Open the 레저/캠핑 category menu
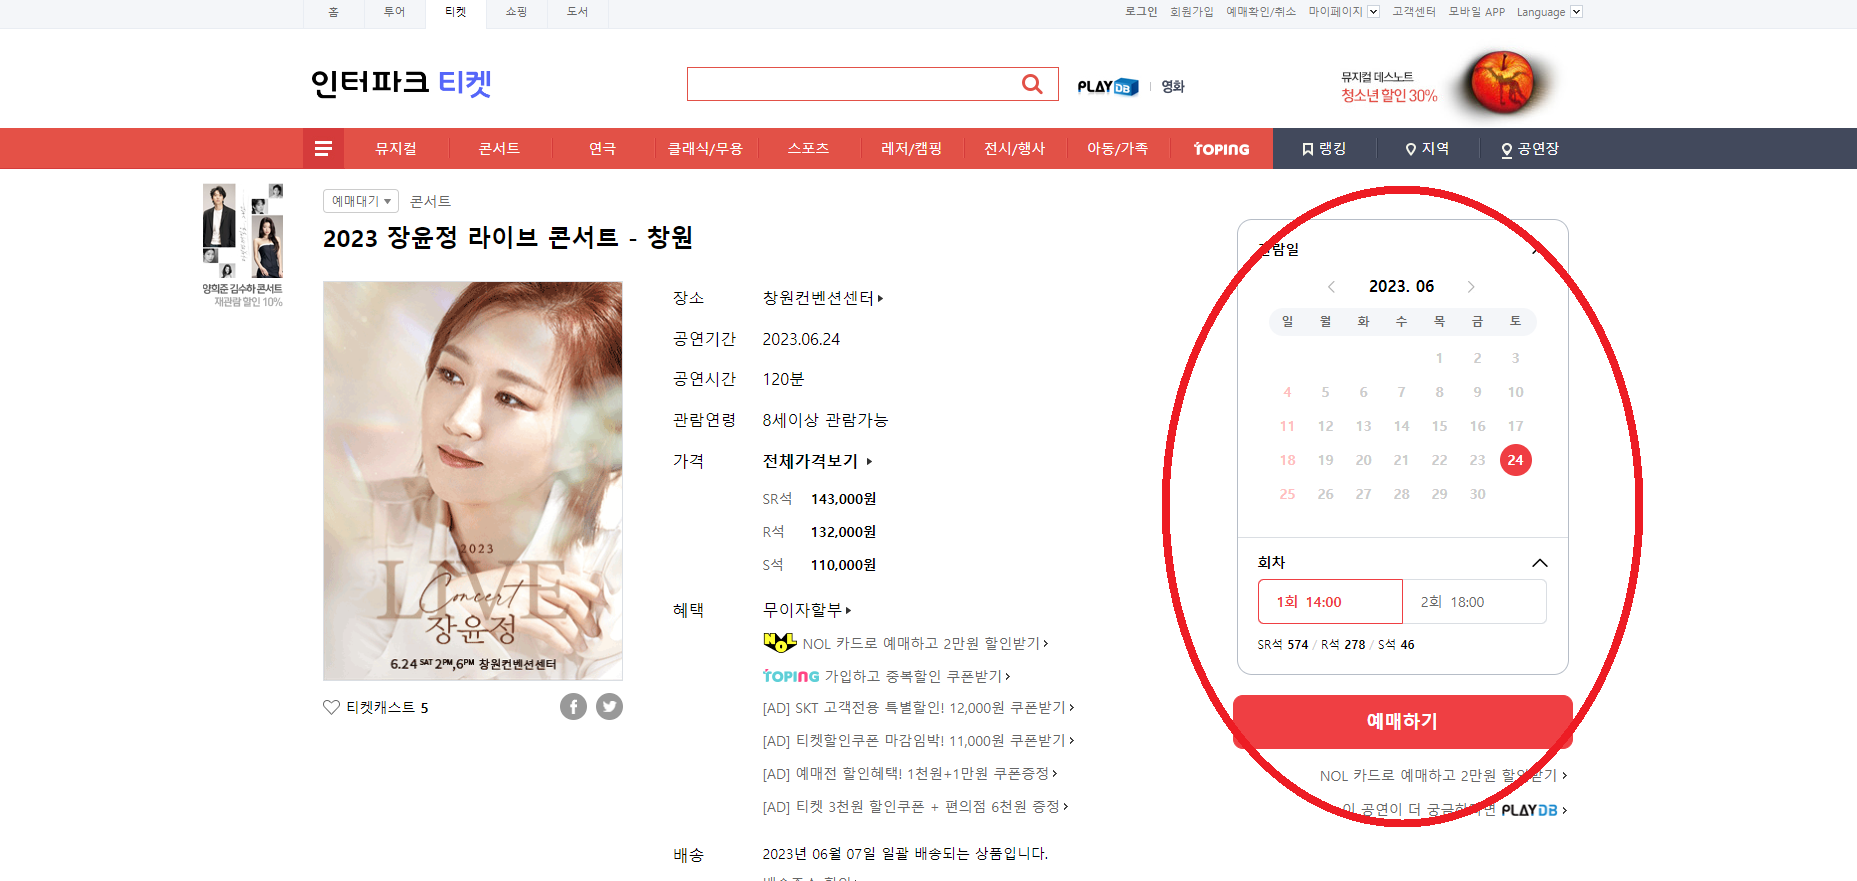 click(x=911, y=149)
